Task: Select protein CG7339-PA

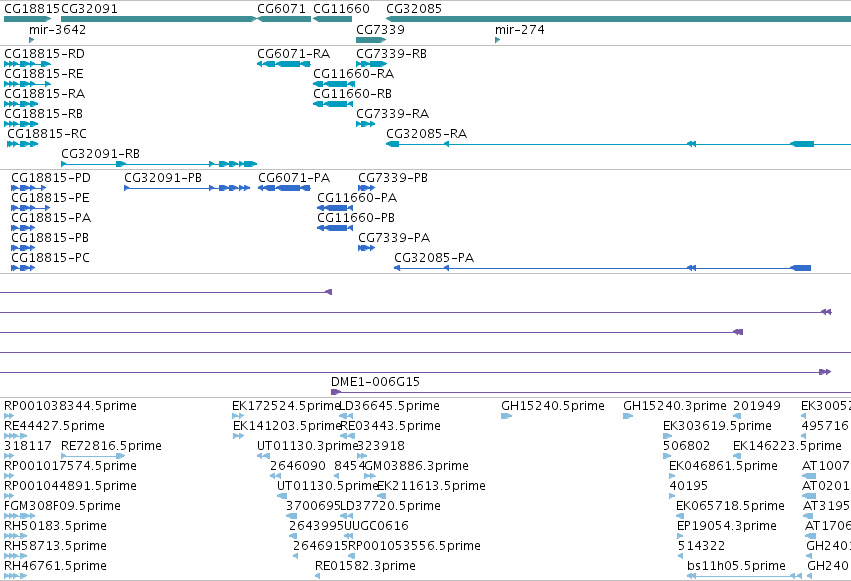Action: [394, 238]
